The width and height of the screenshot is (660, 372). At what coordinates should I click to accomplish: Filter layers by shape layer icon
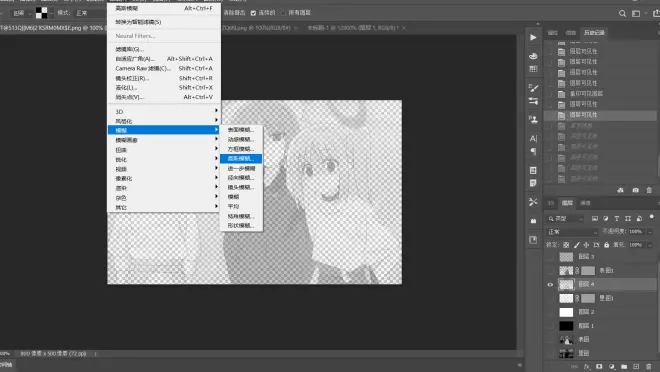(x=628, y=218)
